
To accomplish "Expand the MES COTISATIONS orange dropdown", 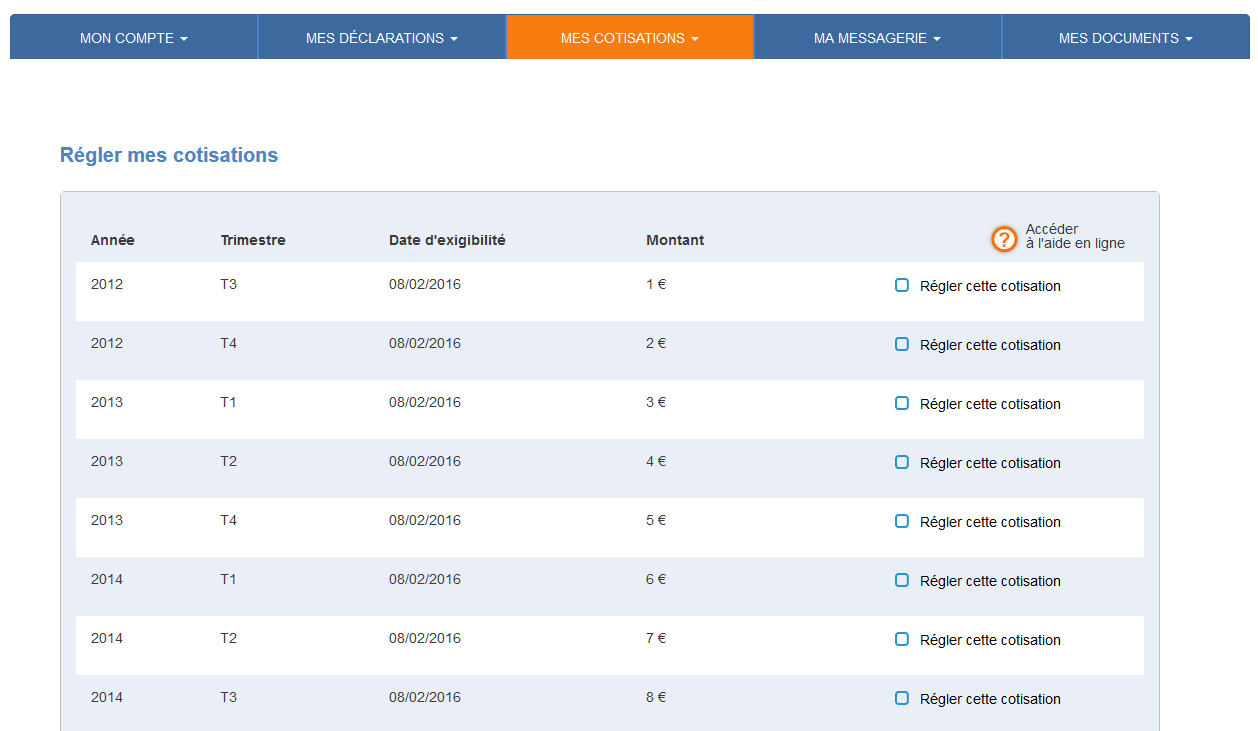I will point(629,38).
